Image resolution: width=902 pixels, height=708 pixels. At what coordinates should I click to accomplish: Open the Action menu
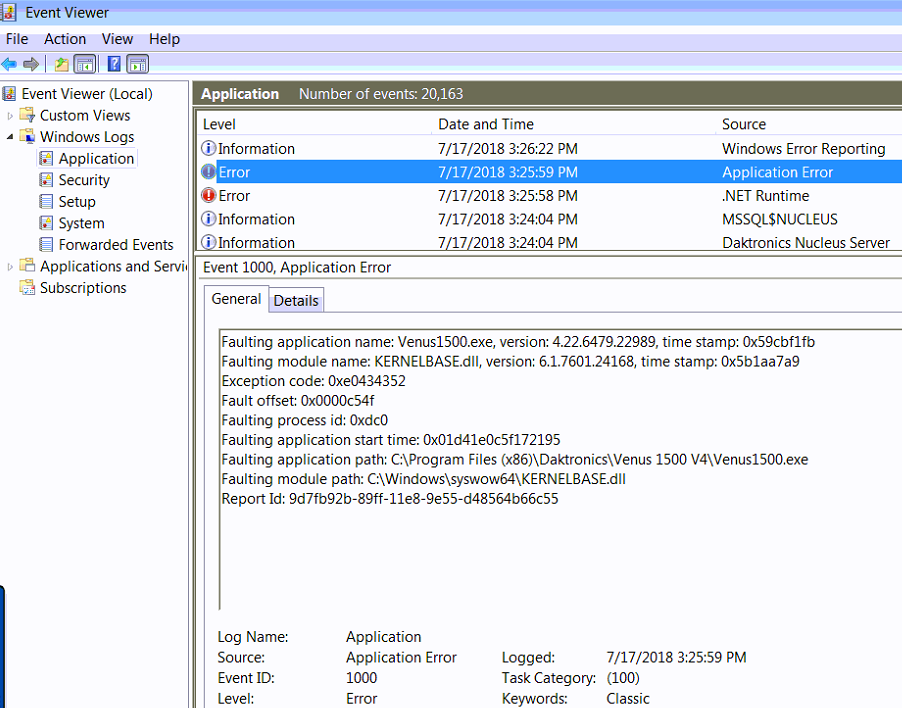click(65, 39)
